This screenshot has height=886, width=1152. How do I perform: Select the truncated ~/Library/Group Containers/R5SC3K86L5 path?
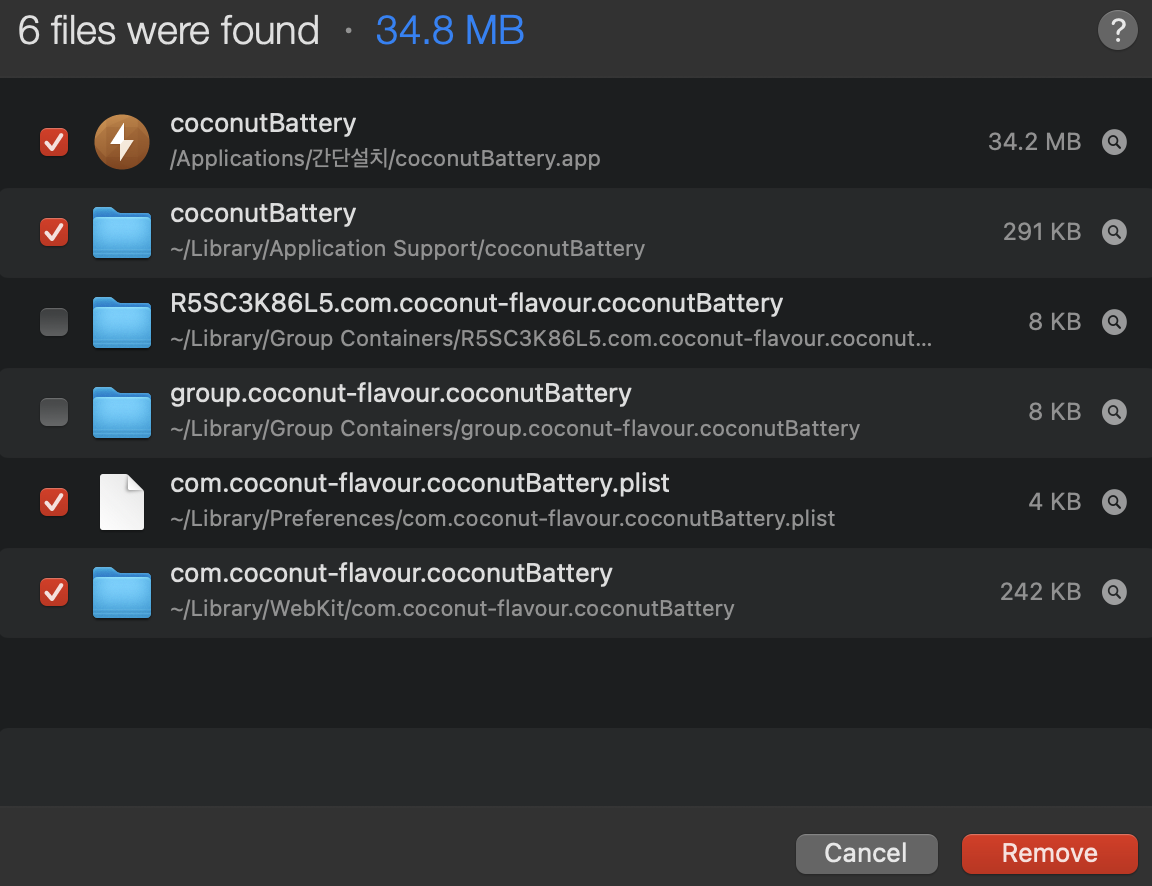click(x=551, y=339)
